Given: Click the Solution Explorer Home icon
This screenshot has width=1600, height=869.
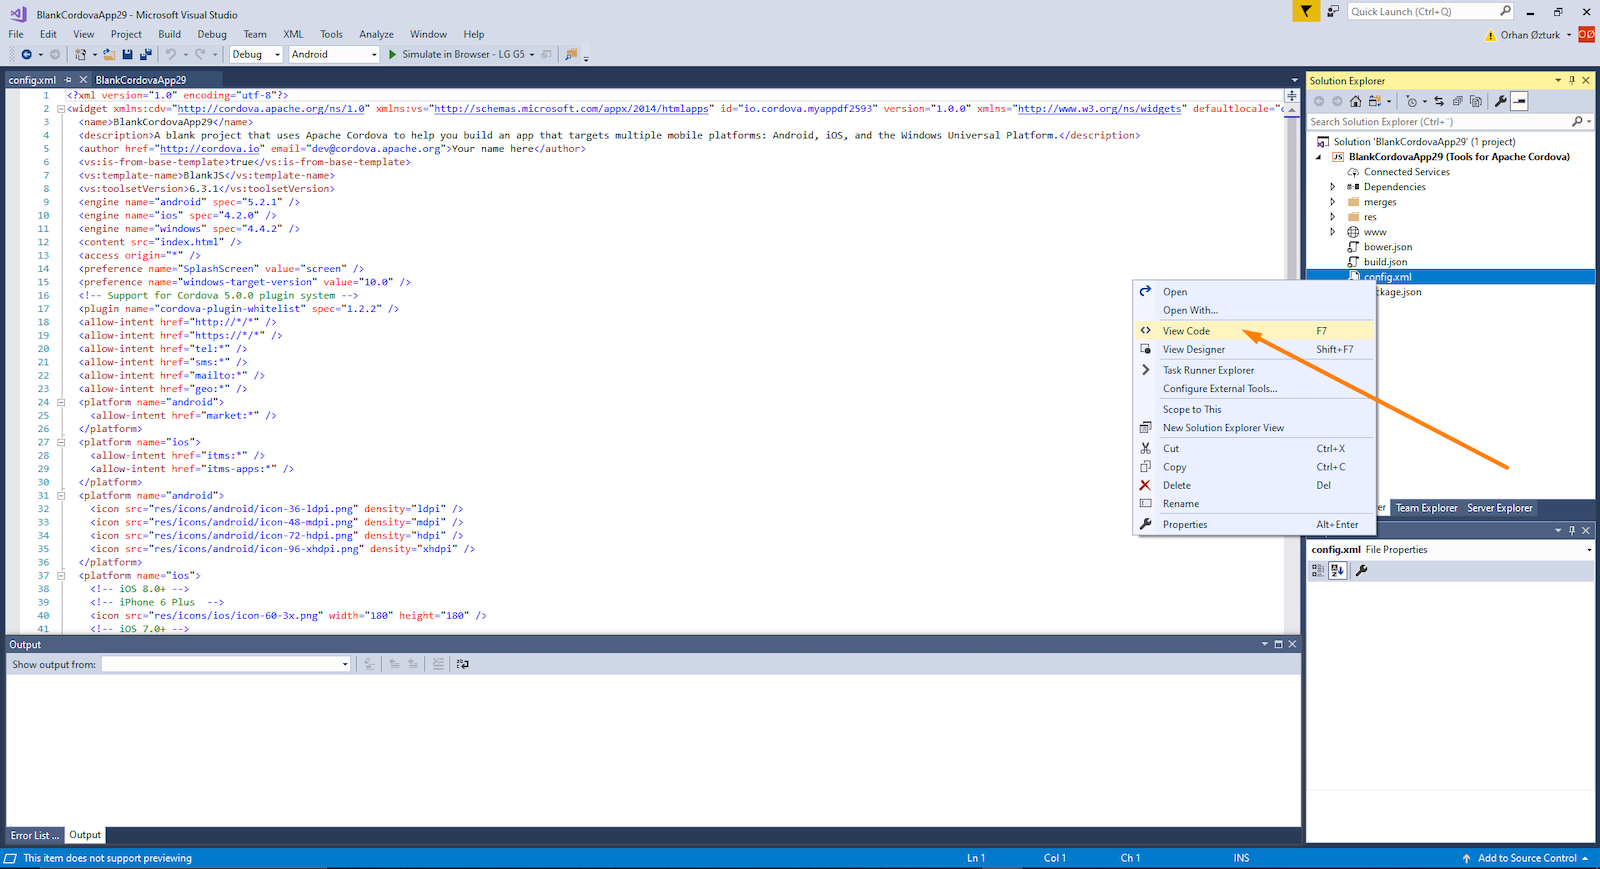Looking at the screenshot, I should [x=1355, y=101].
